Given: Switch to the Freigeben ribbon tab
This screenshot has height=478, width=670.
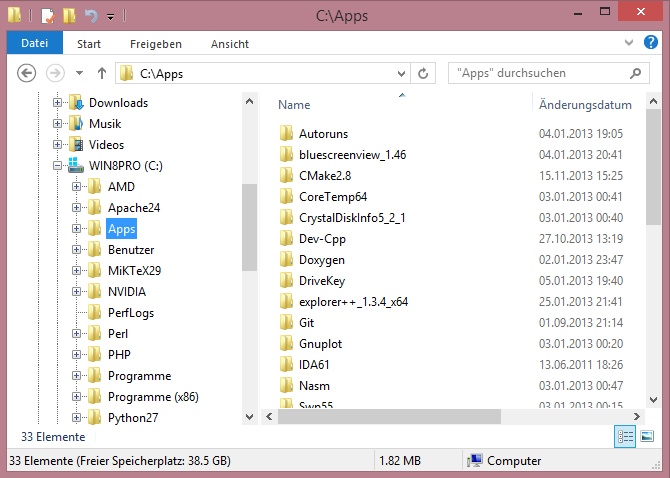Looking at the screenshot, I should (x=156, y=44).
